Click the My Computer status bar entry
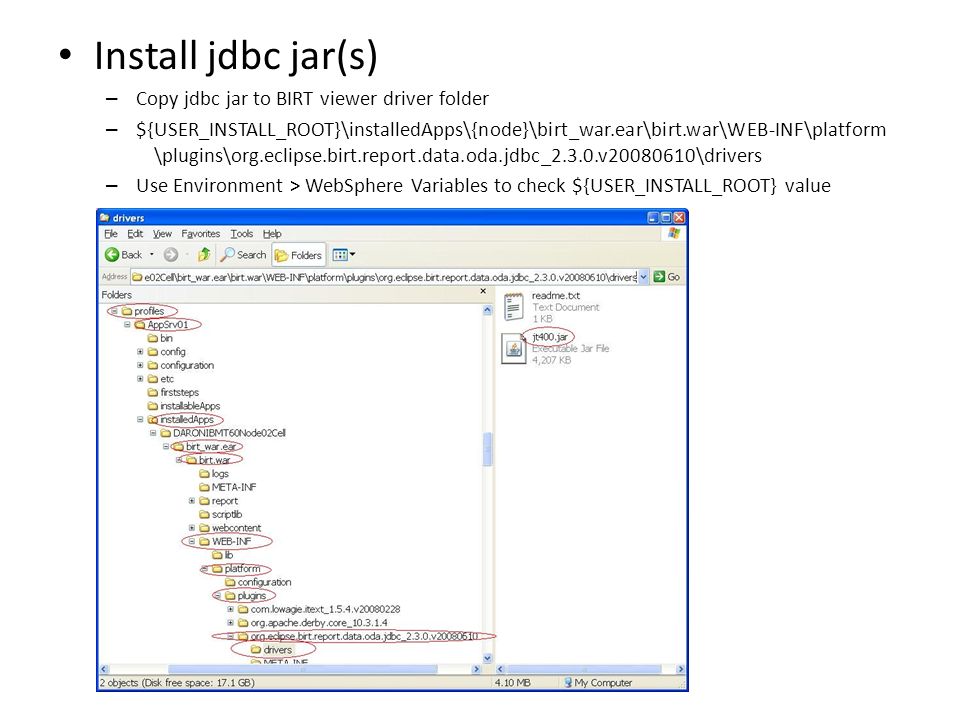The width and height of the screenshot is (960, 720). pos(598,683)
